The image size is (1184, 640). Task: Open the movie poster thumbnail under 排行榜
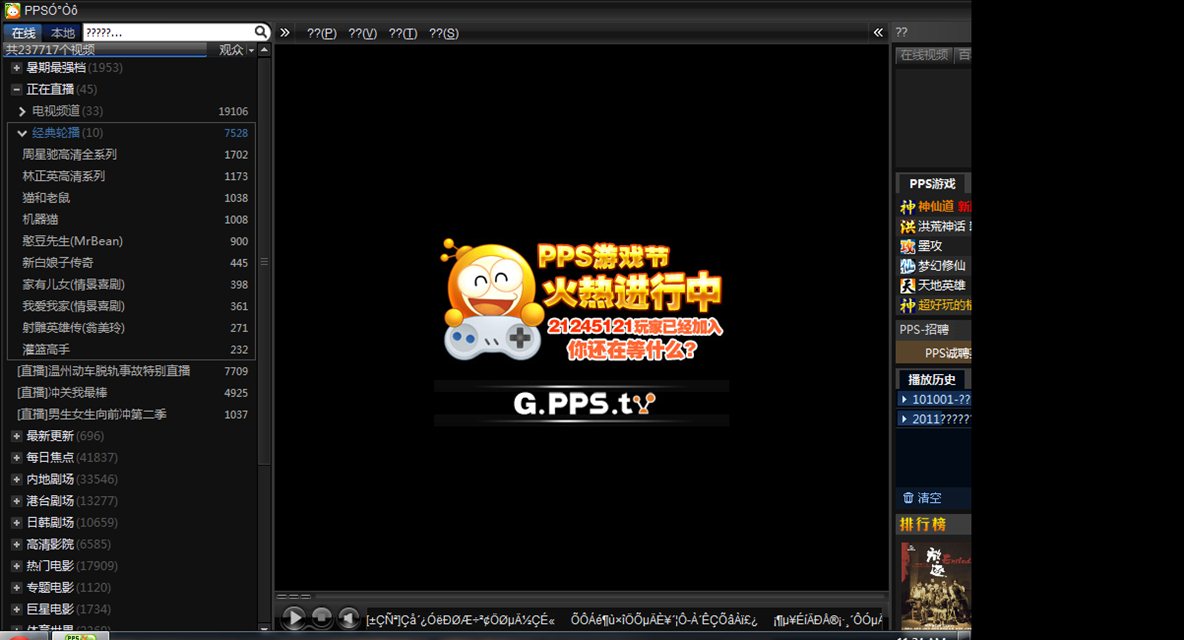tap(936, 586)
